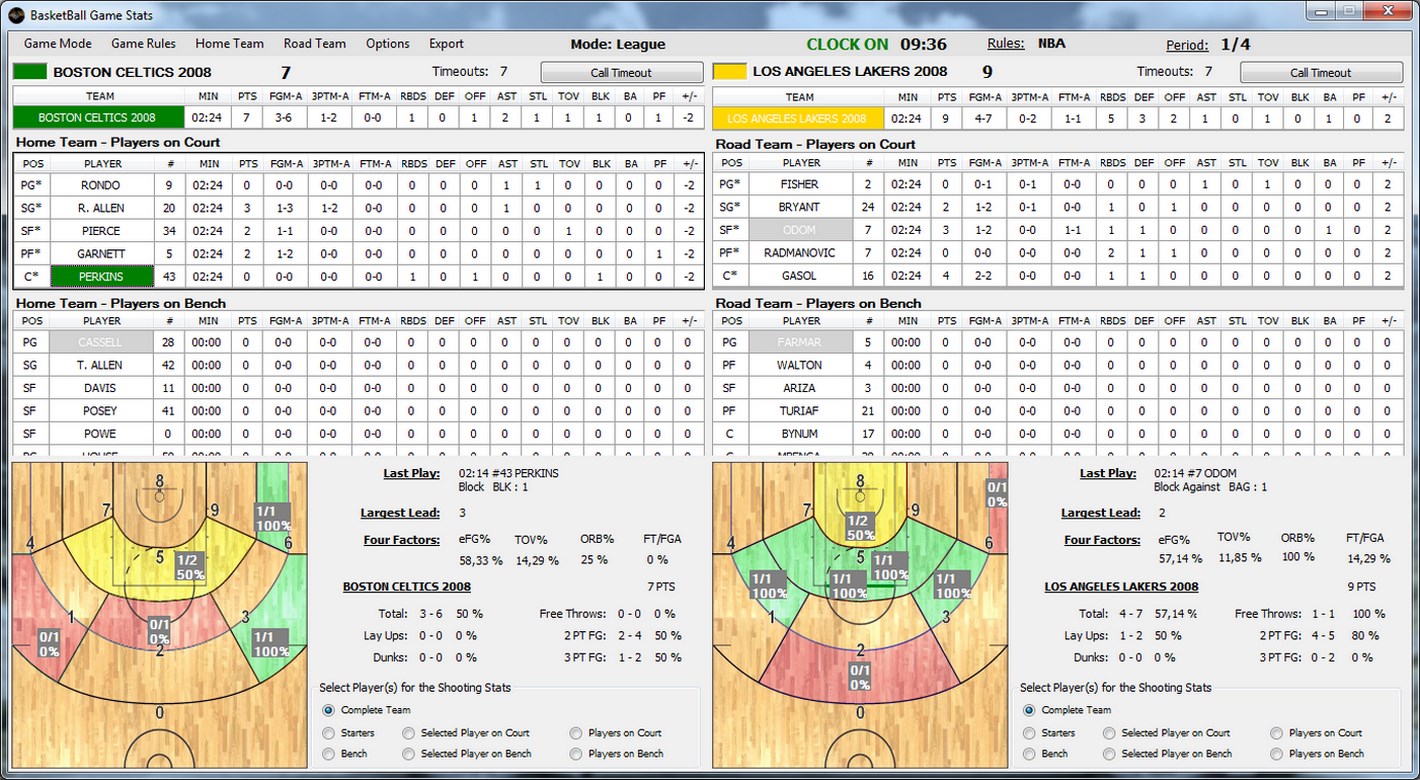Select bench player CASSELL

(101, 342)
